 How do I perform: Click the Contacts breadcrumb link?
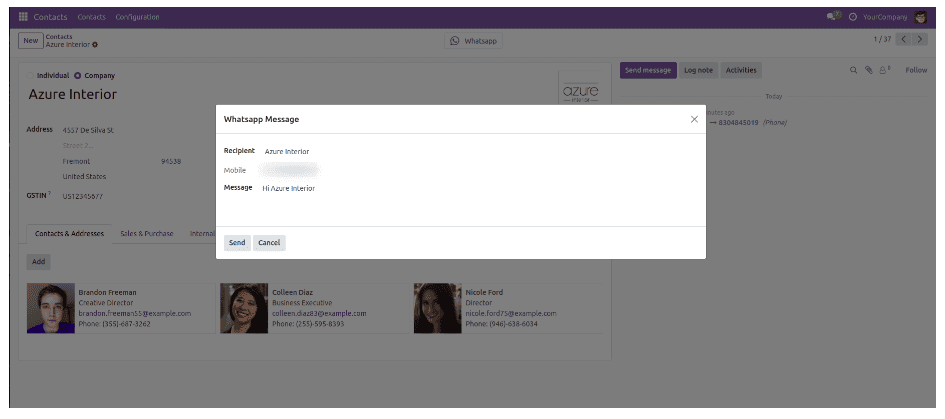click(x=59, y=37)
